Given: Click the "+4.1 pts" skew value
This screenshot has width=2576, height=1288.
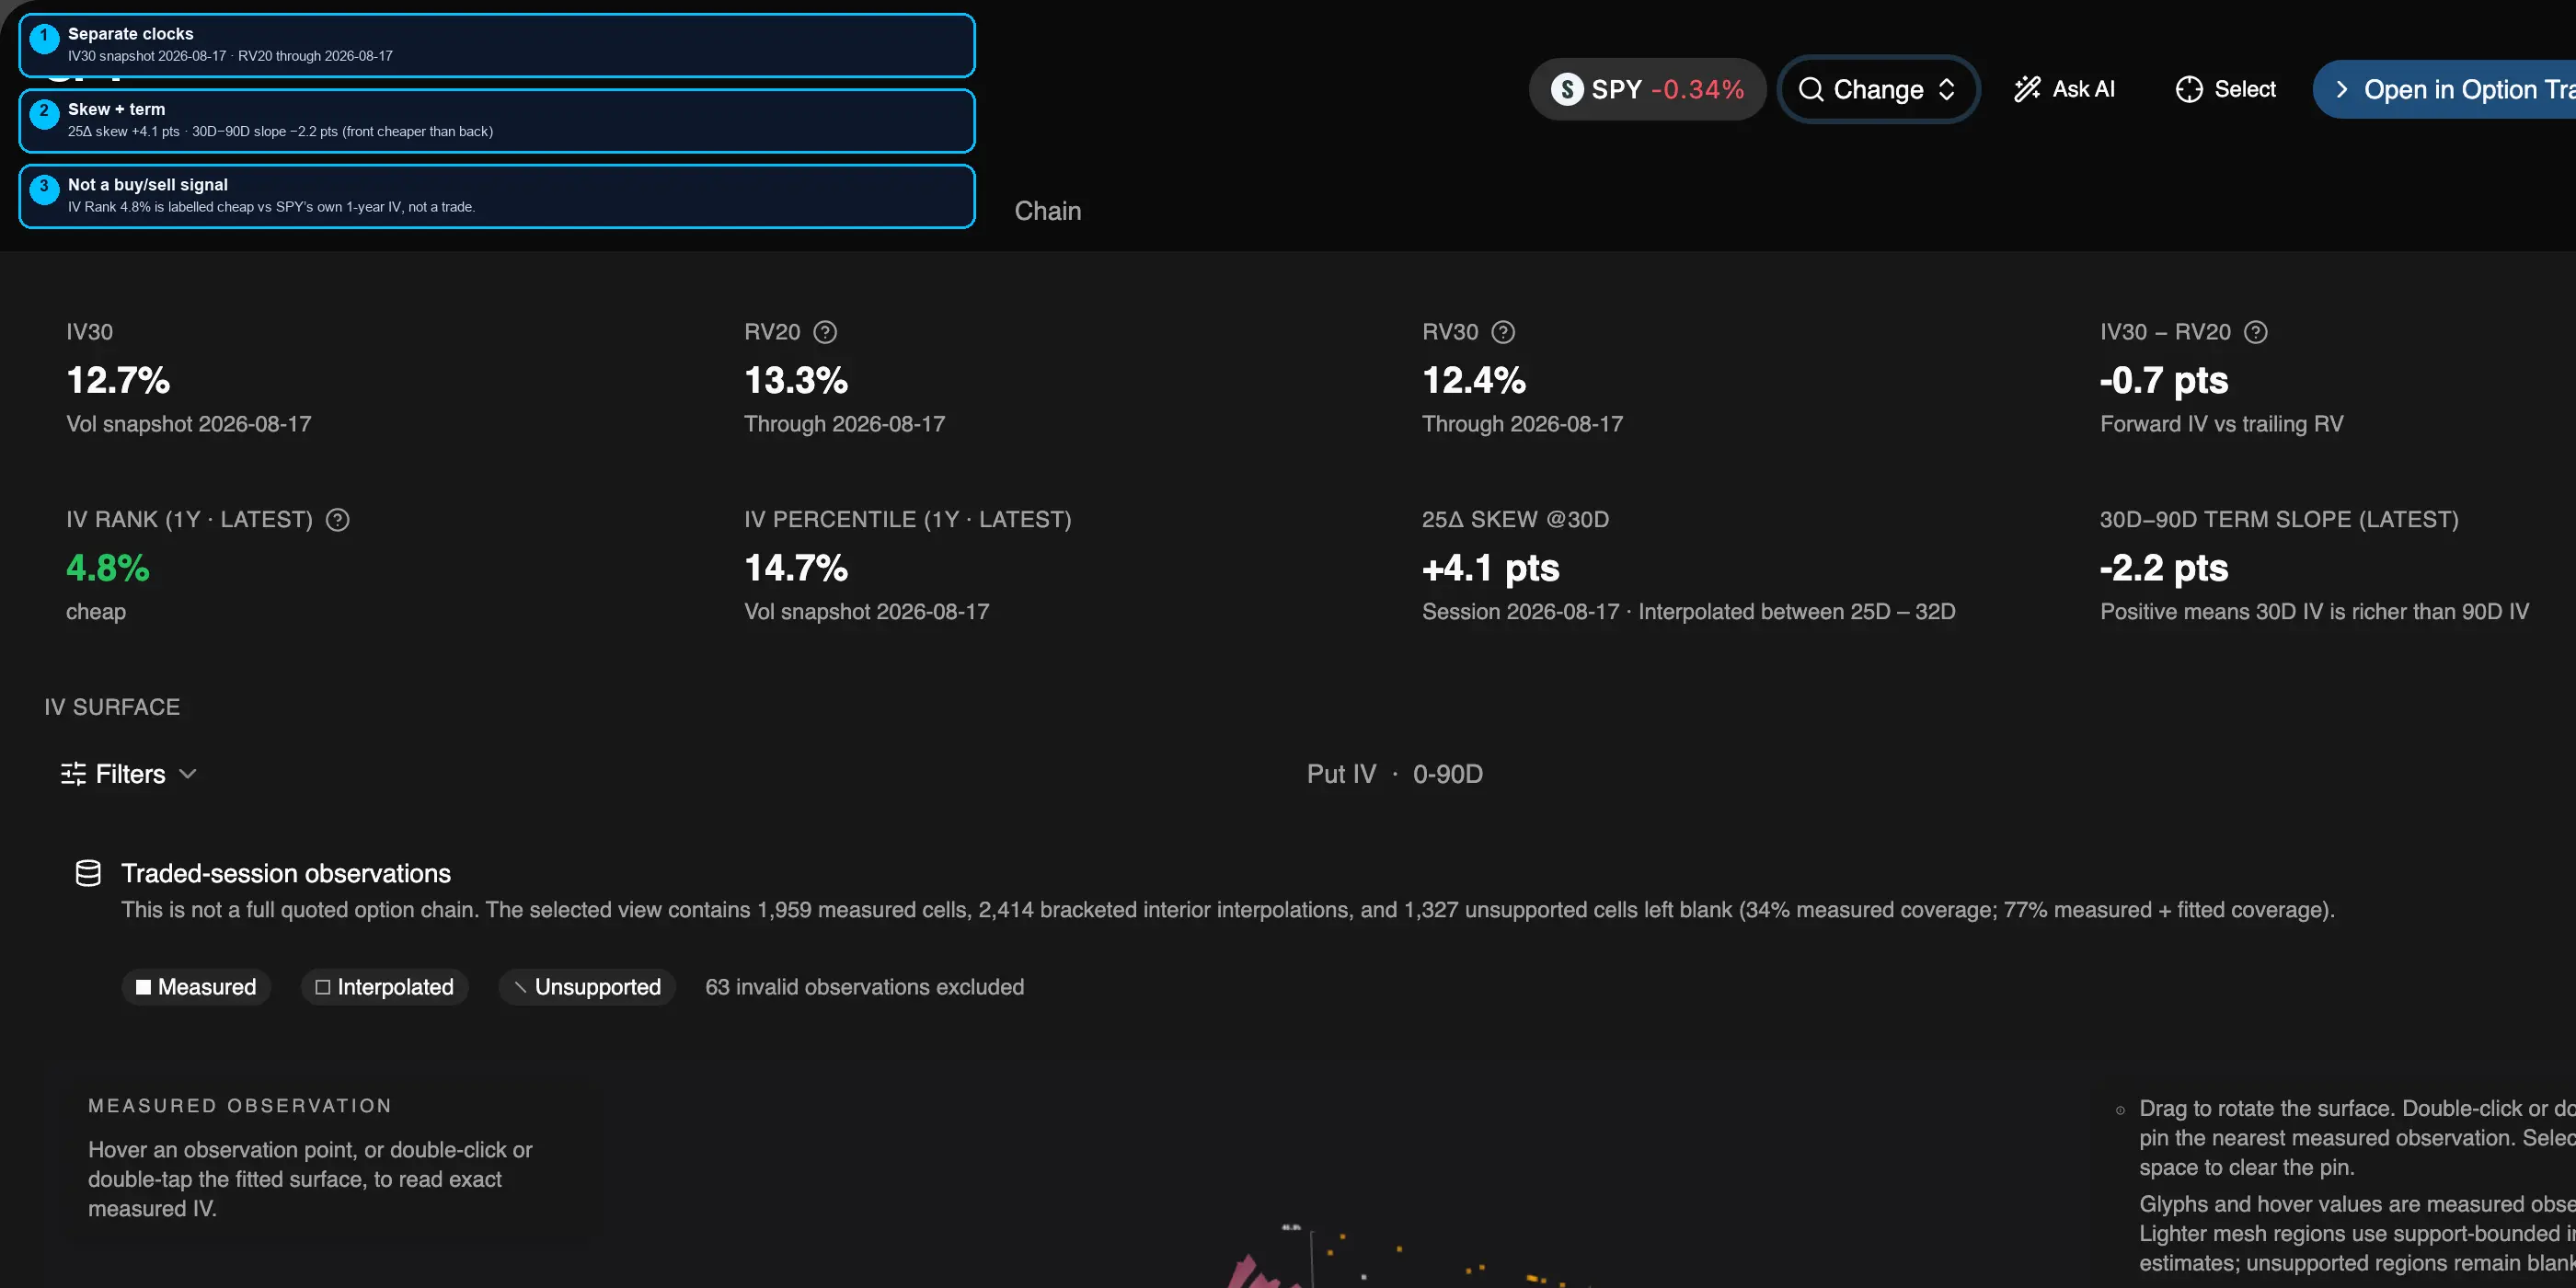Looking at the screenshot, I should pyautogui.click(x=1491, y=568).
